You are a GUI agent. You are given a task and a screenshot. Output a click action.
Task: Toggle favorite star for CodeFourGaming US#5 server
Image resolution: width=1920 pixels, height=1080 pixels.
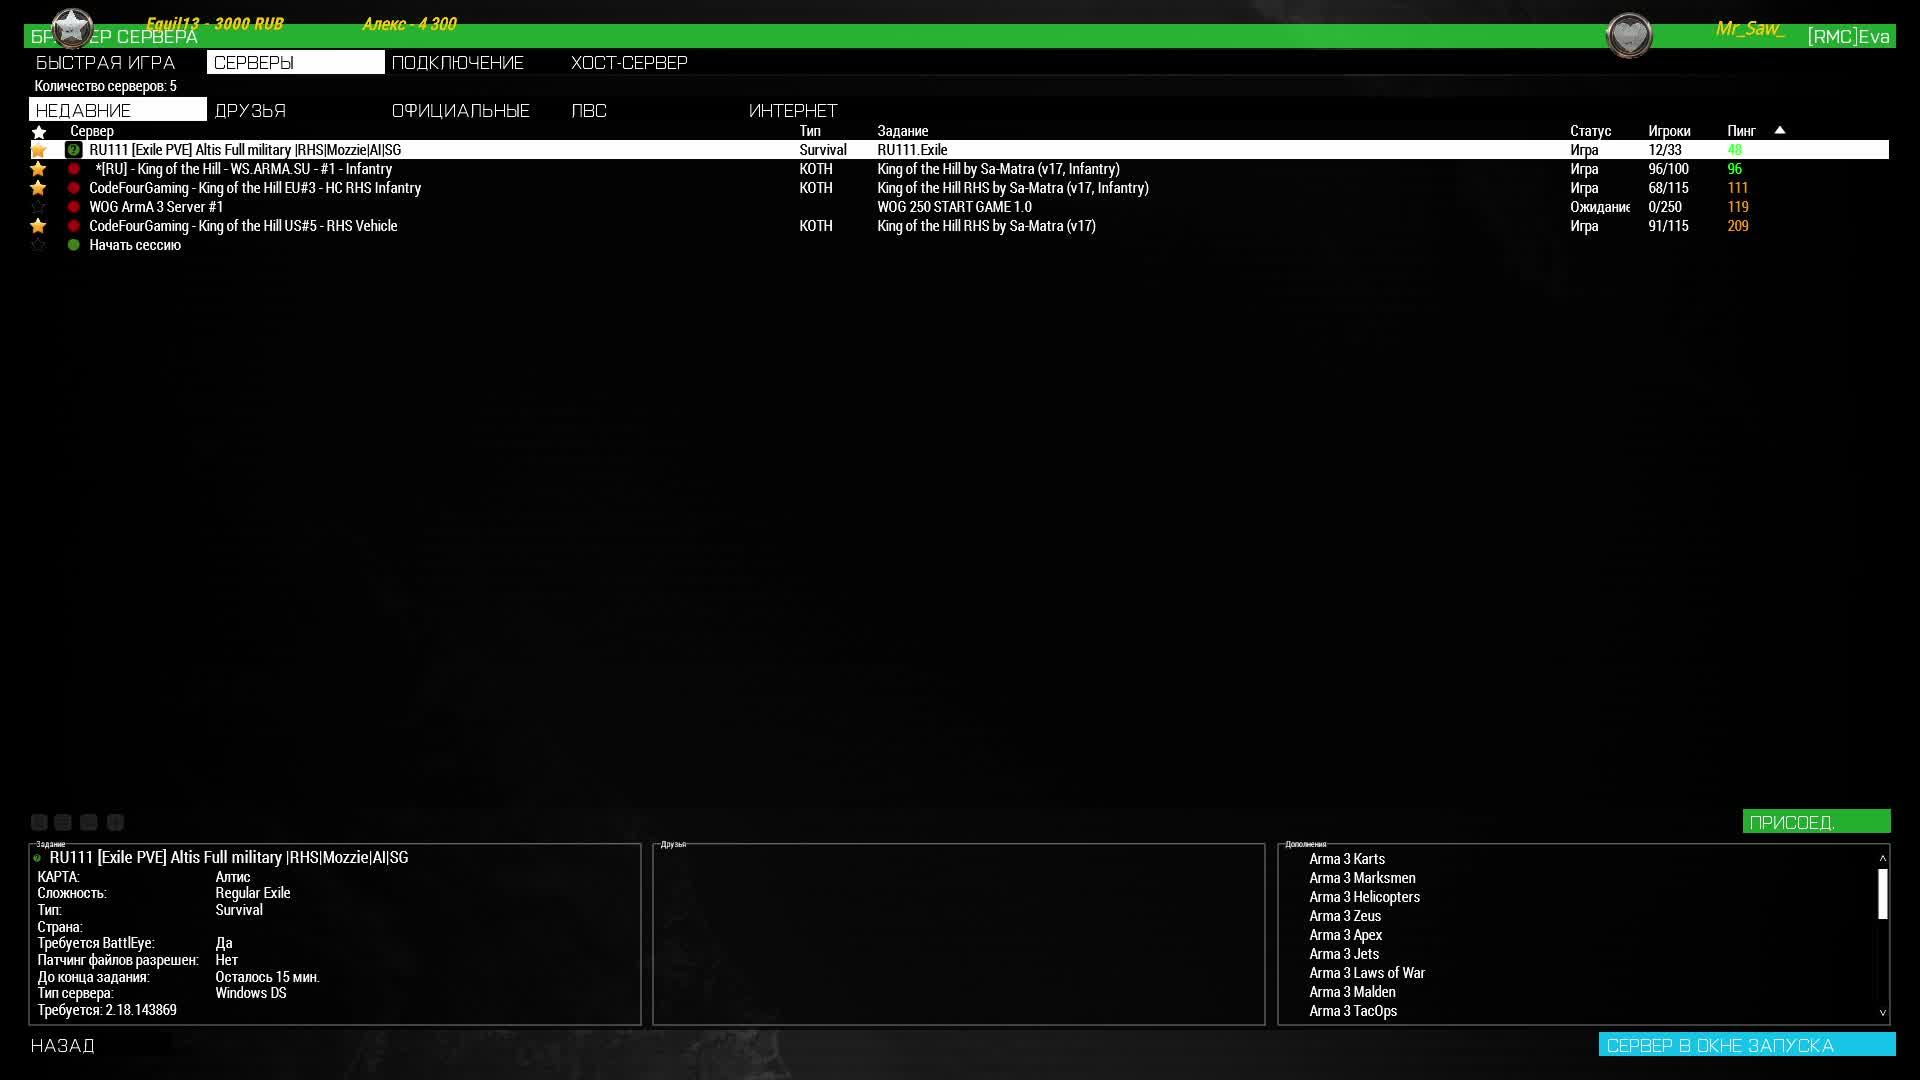(39, 226)
